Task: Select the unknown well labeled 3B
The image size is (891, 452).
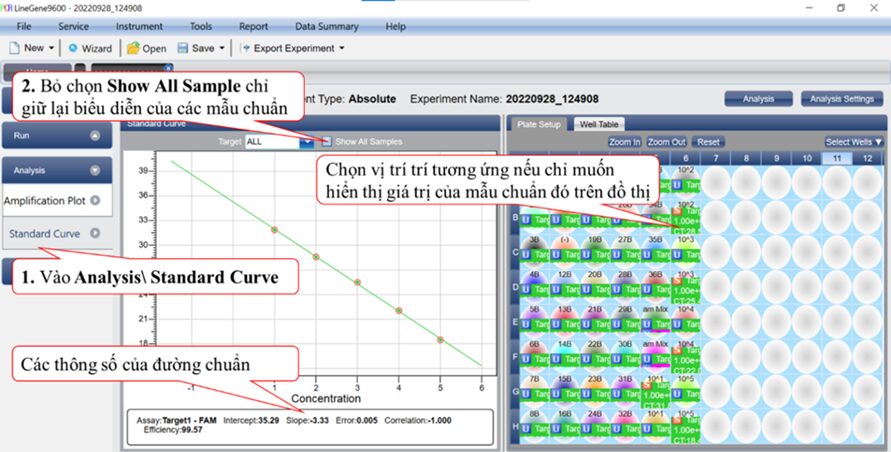Action: (x=535, y=251)
